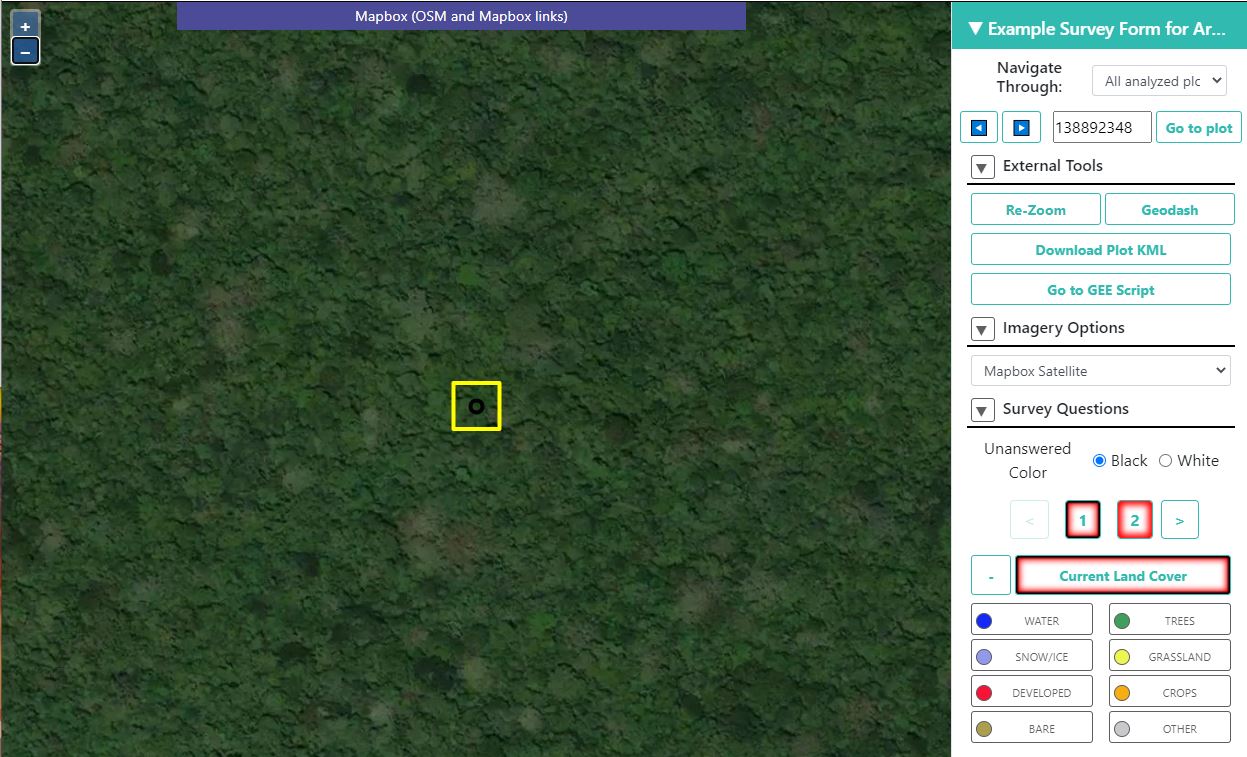The image size is (1247, 757).
Task: Zoom in on the map
Action: point(25,26)
